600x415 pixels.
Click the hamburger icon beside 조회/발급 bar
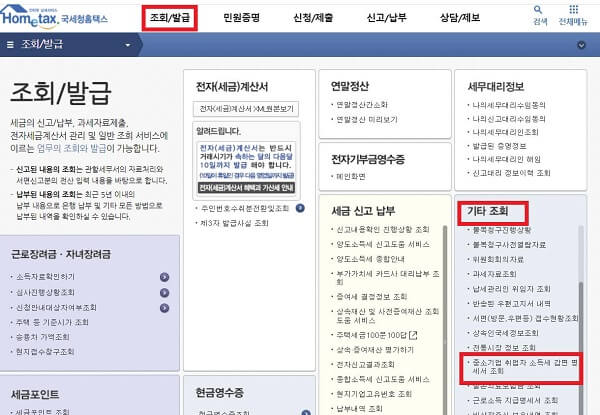coord(10,45)
